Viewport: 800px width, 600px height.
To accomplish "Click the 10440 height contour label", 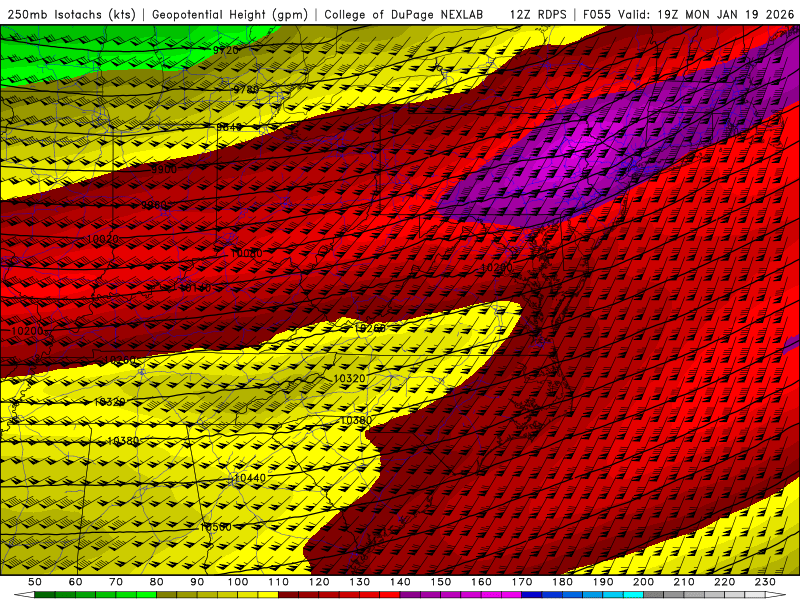I will tap(250, 478).
